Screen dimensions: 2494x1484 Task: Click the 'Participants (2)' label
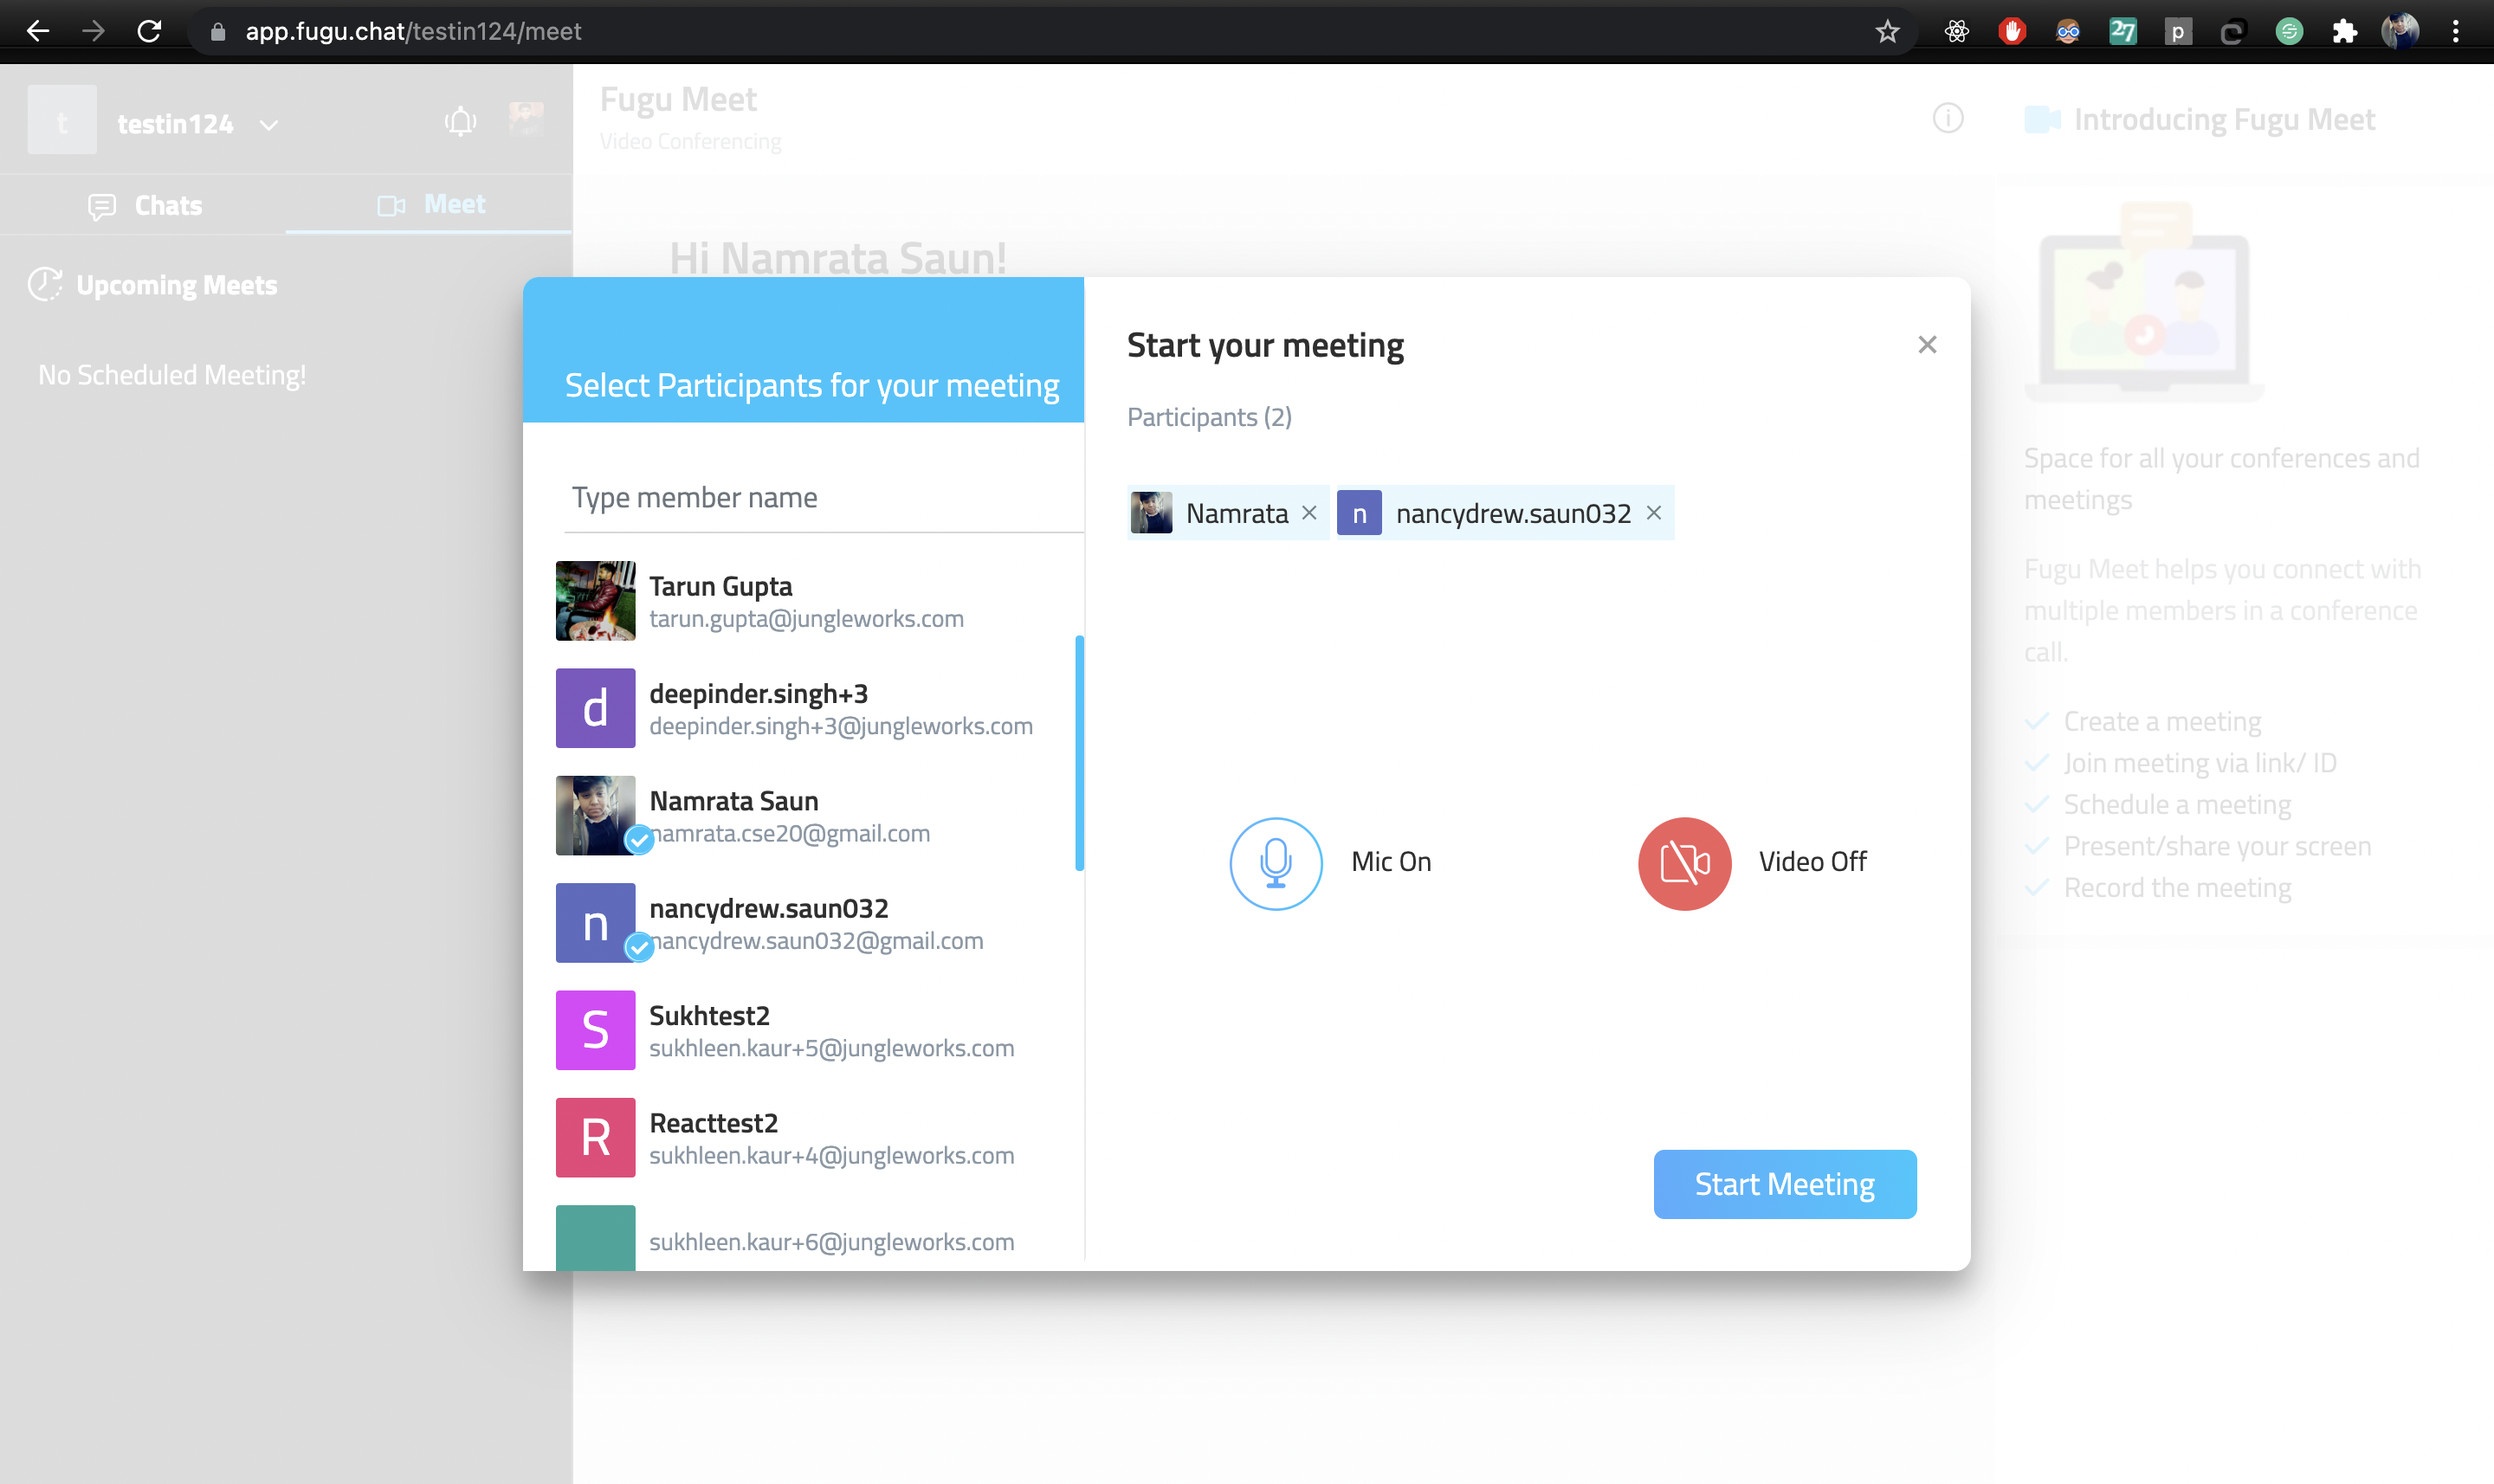(1209, 417)
